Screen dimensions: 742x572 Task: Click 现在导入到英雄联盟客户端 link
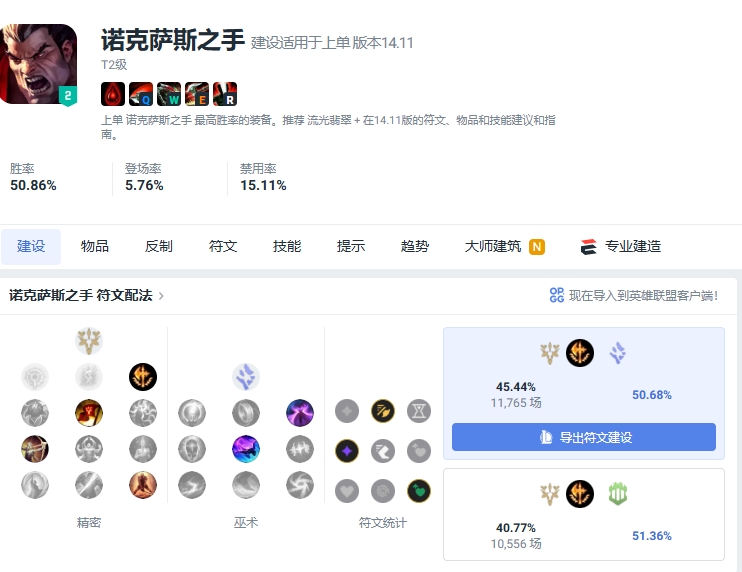click(x=634, y=296)
